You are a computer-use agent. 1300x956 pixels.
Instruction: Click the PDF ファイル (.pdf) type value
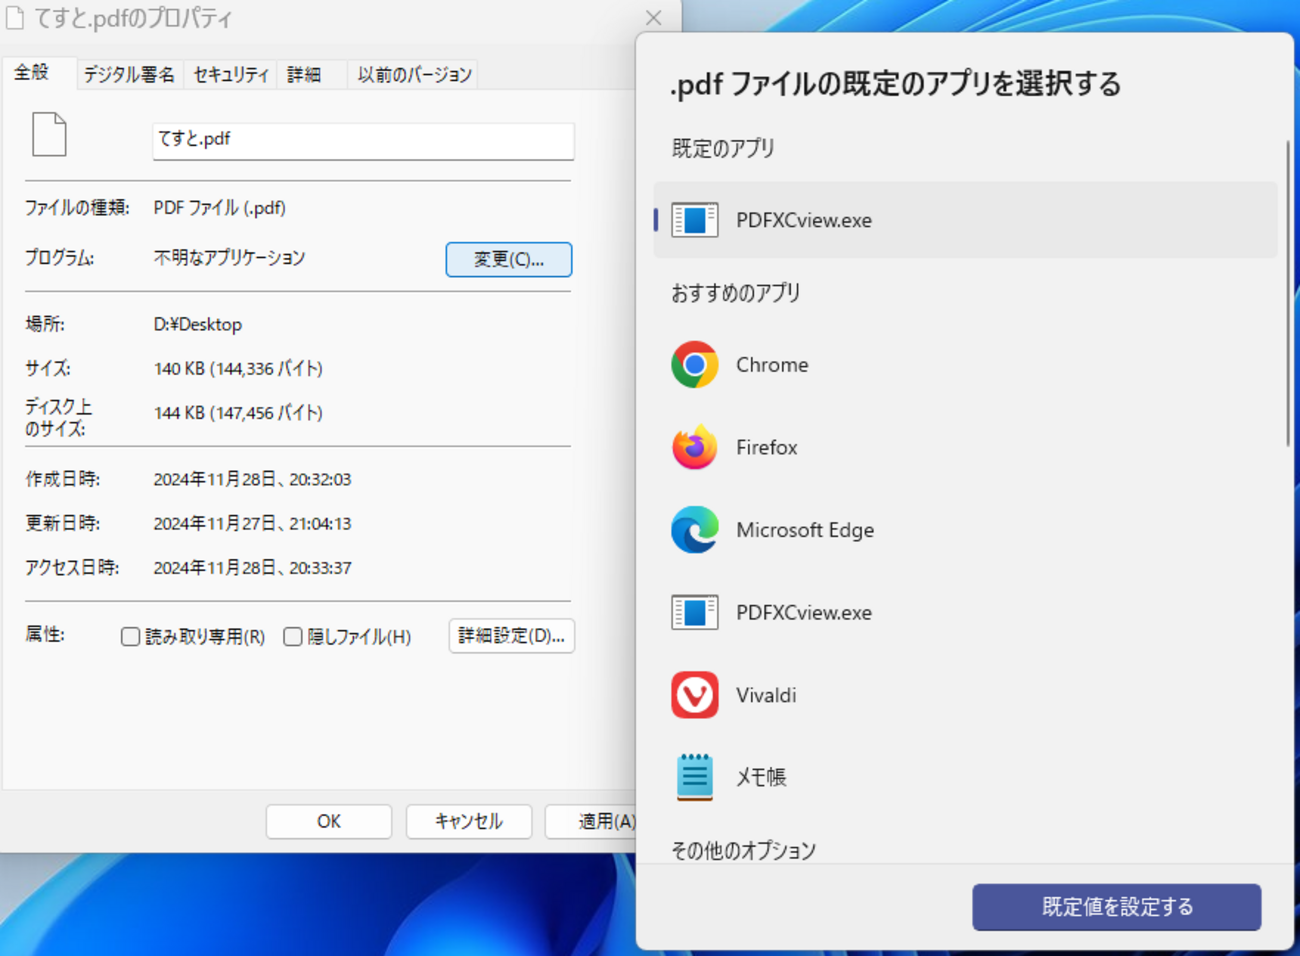tap(220, 208)
